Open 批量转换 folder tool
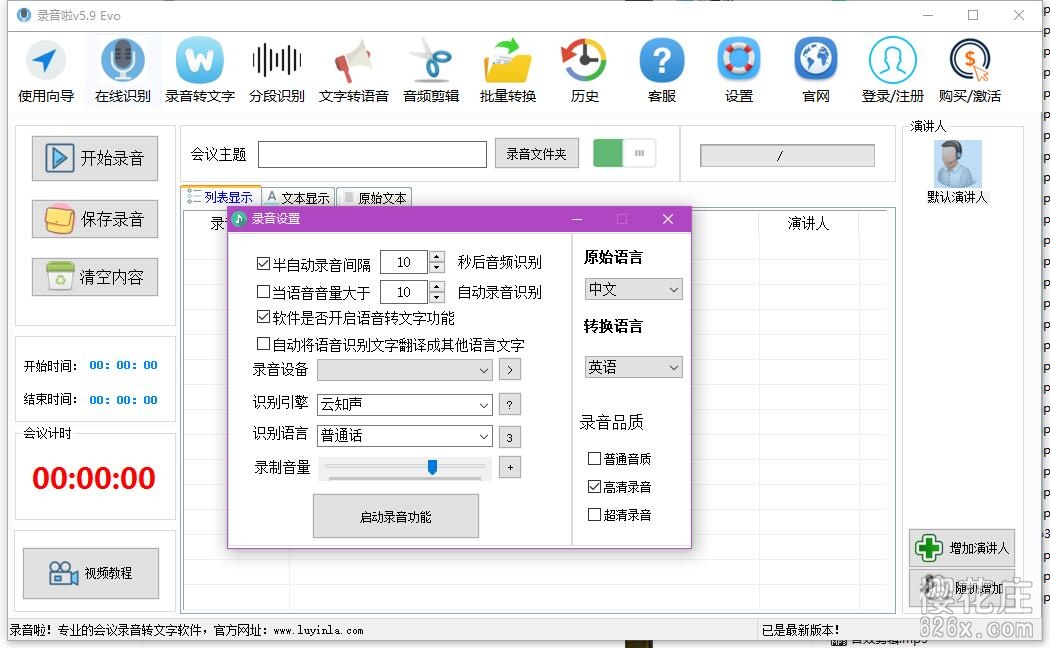Screen dimensions: 1050x648 (x=508, y=70)
